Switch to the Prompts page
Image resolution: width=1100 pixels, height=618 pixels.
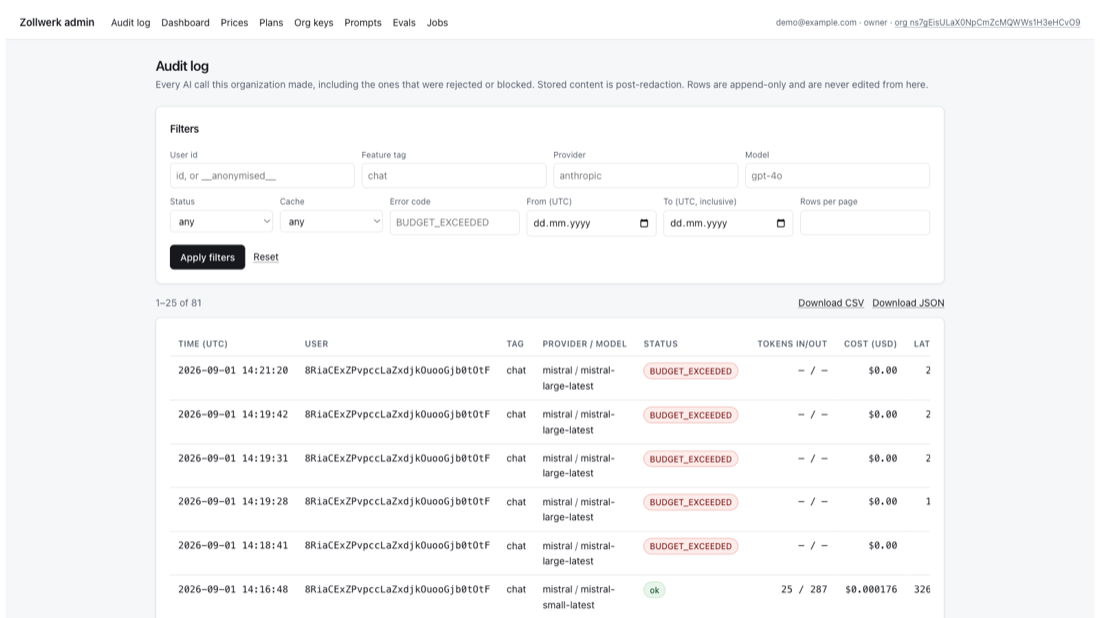pos(363,22)
